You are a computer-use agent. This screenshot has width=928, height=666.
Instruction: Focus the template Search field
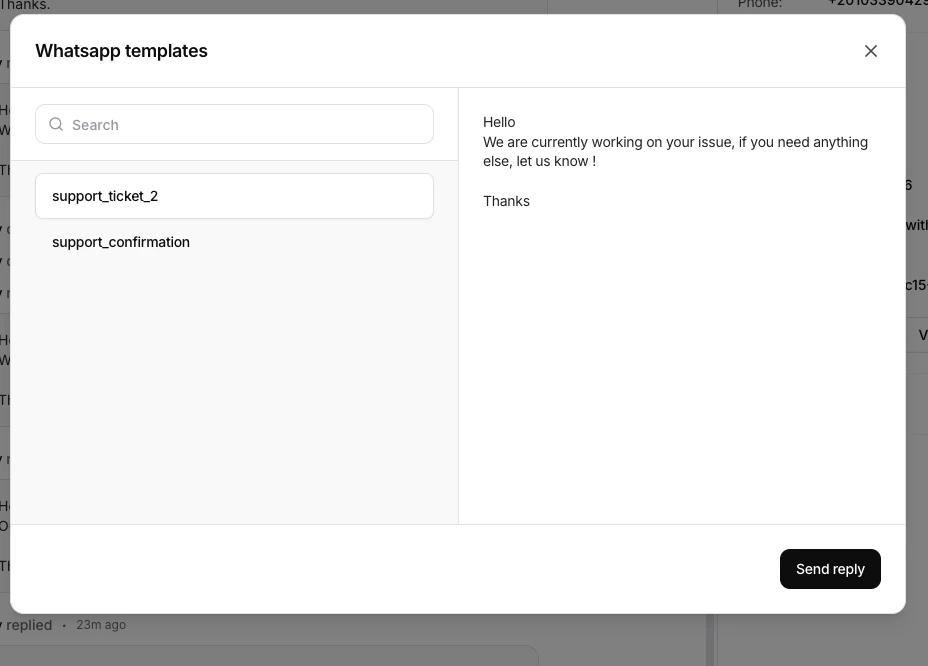pyautogui.click(x=234, y=124)
